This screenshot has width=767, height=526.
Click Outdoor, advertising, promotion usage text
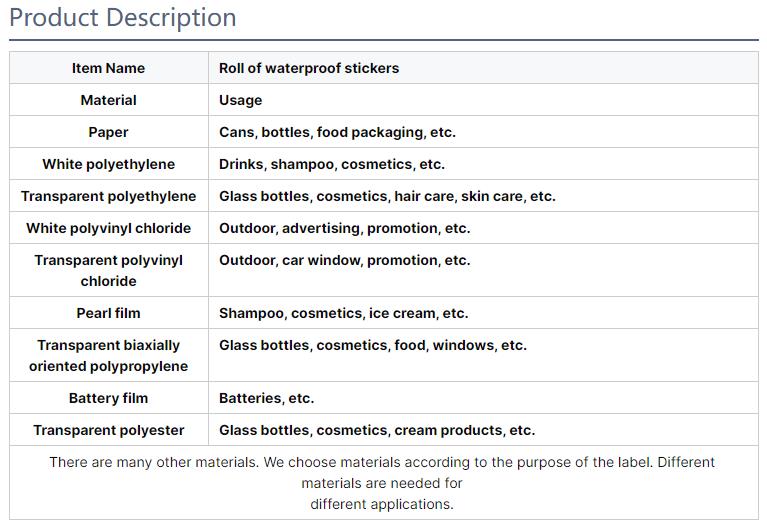(344, 228)
